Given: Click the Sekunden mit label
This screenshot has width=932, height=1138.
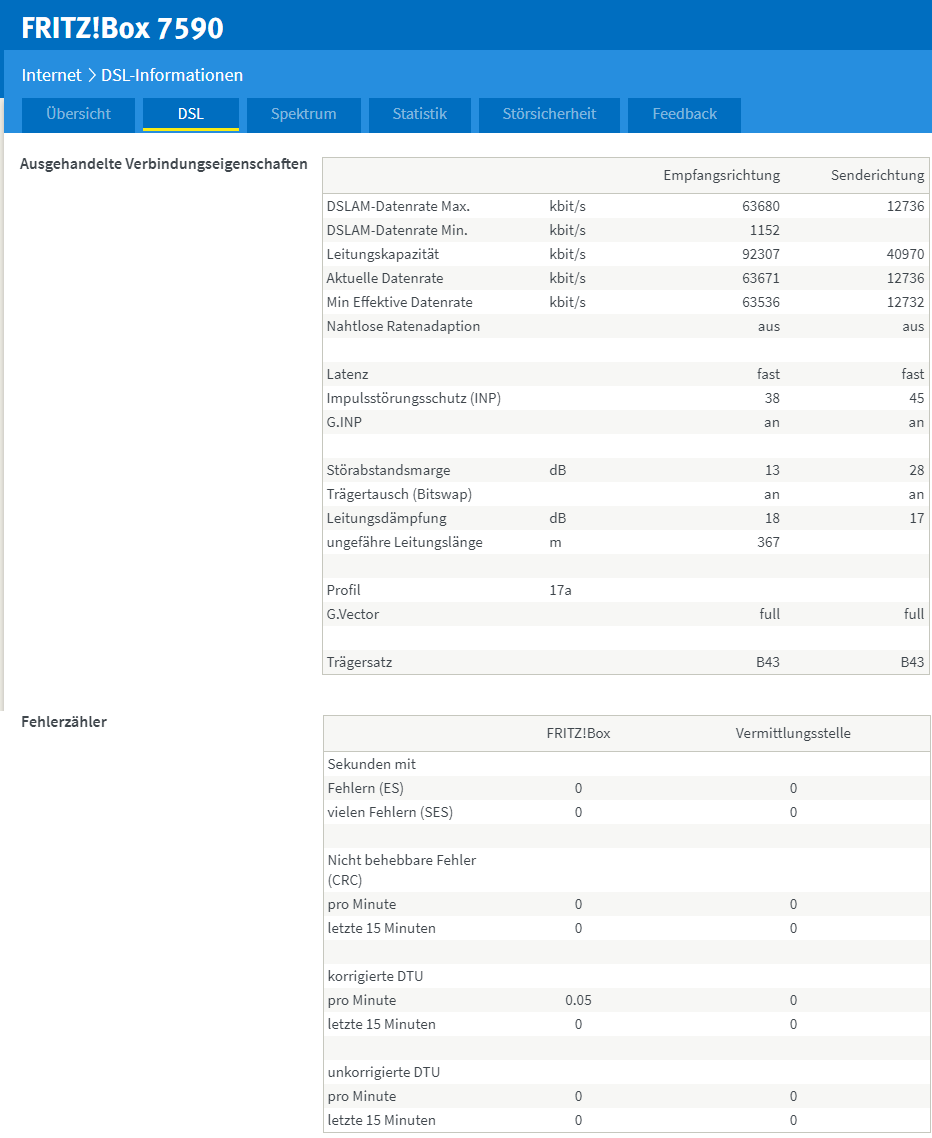Looking at the screenshot, I should click(371, 764).
